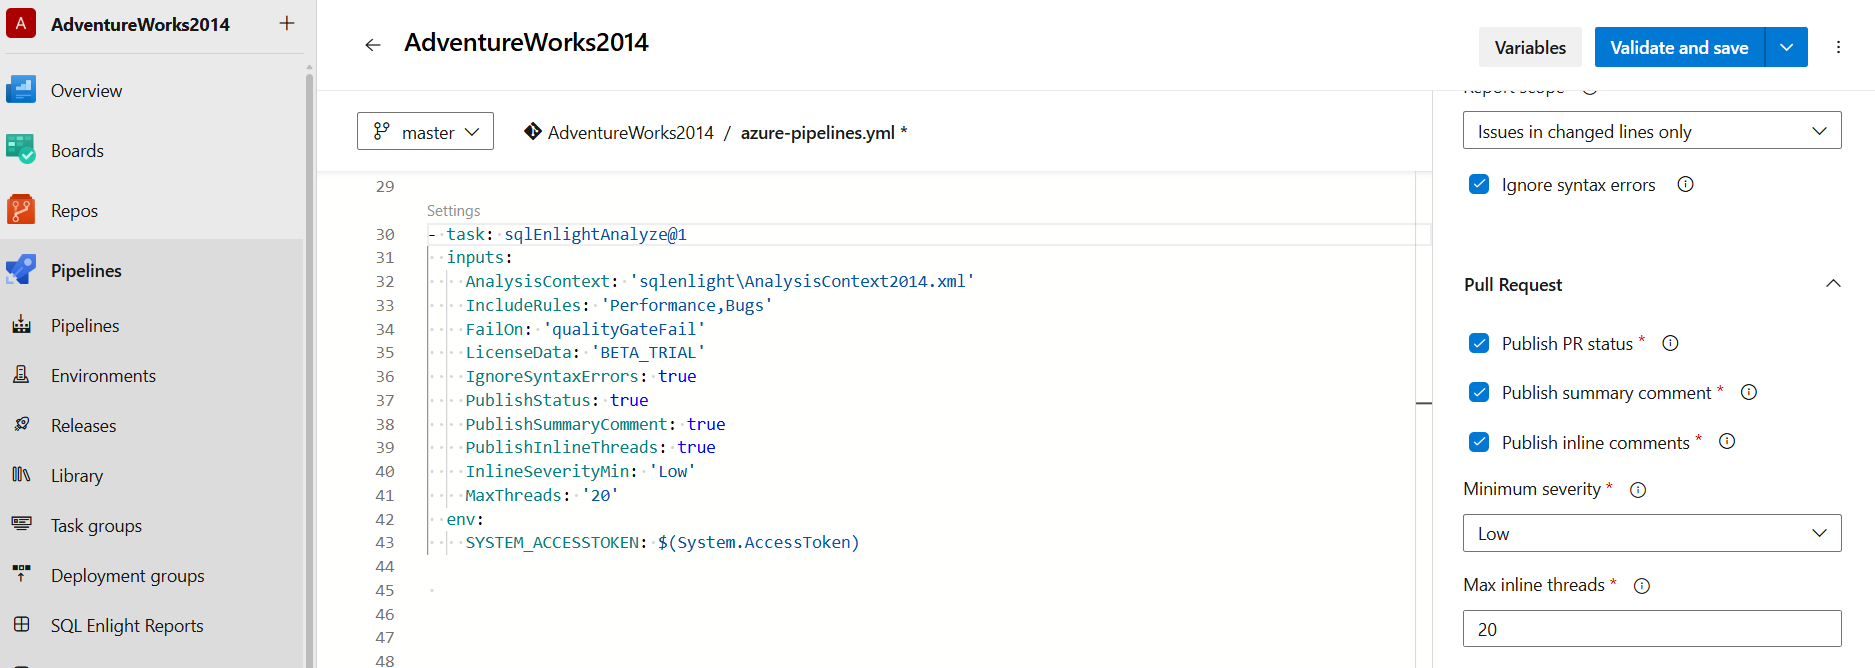Viewport: 1875px width, 668px height.
Task: Open the Minimum severity Low dropdown
Action: 1652,533
